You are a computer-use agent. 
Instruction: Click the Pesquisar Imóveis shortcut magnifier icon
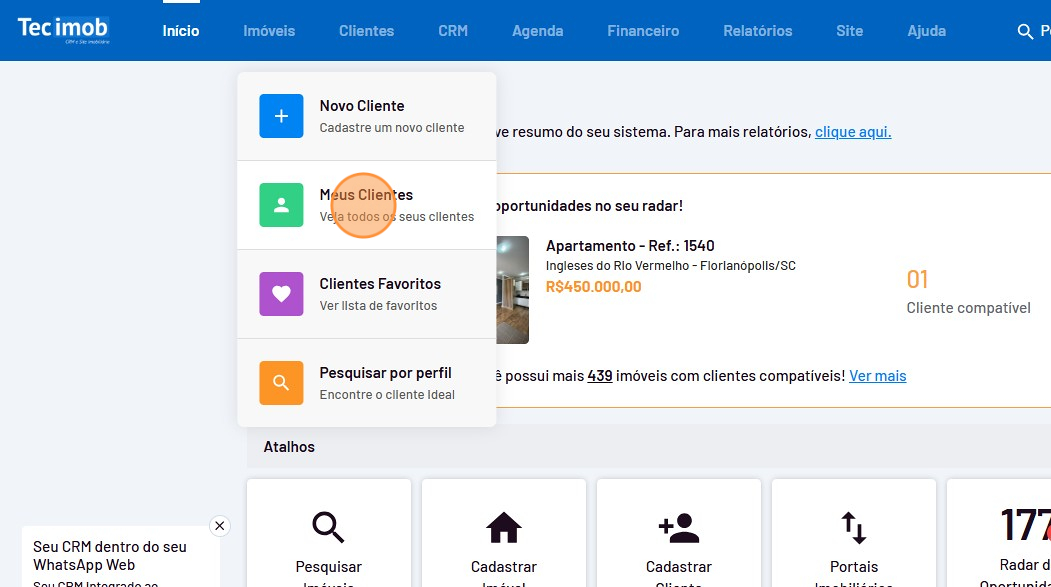coord(328,526)
